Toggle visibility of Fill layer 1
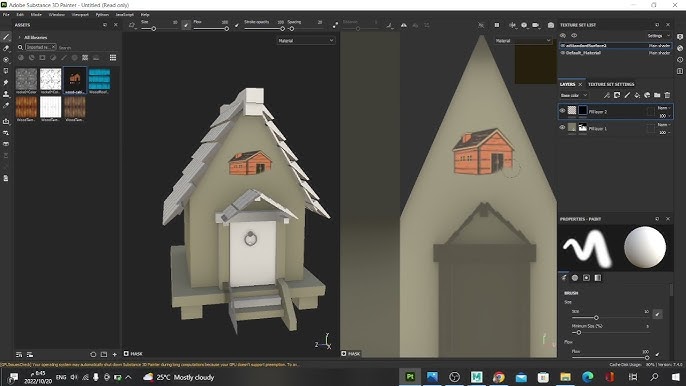The width and height of the screenshot is (686, 386). click(563, 128)
